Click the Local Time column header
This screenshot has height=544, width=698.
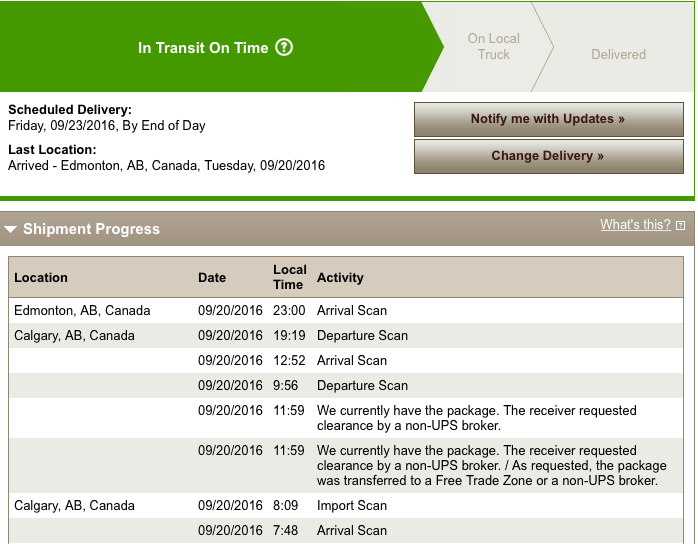tap(290, 277)
